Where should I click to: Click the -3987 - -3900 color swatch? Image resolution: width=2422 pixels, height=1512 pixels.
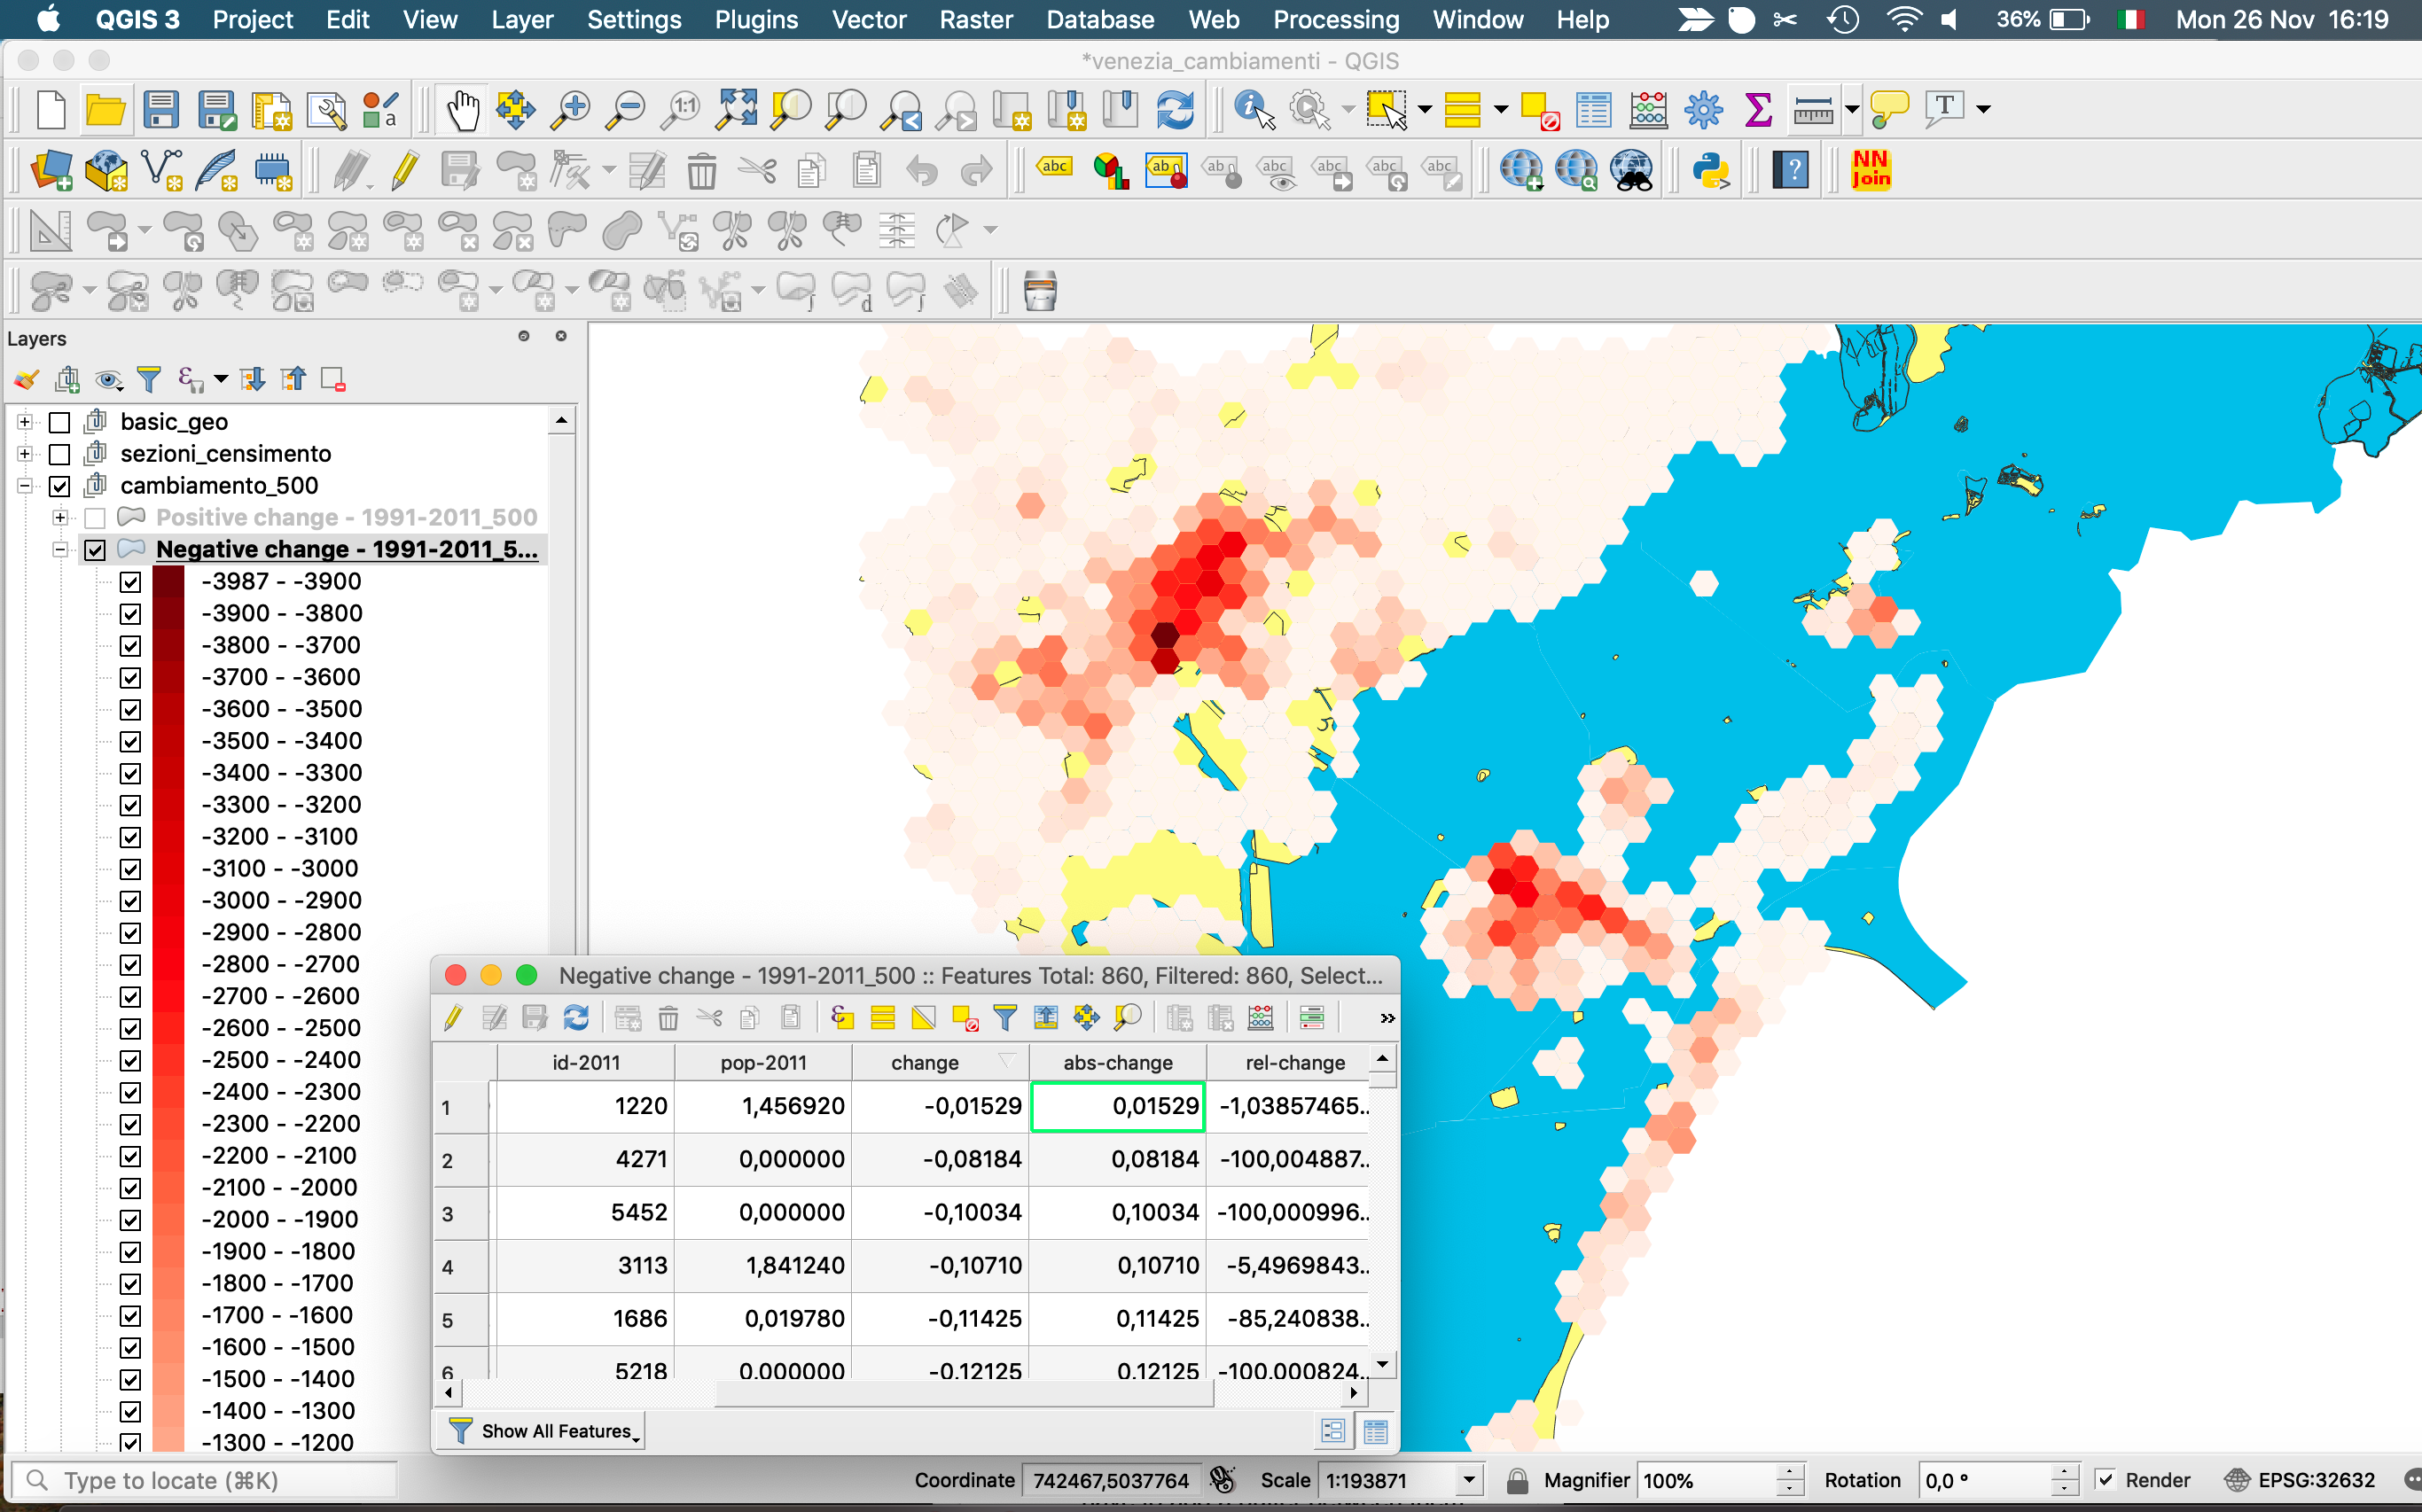tap(168, 582)
